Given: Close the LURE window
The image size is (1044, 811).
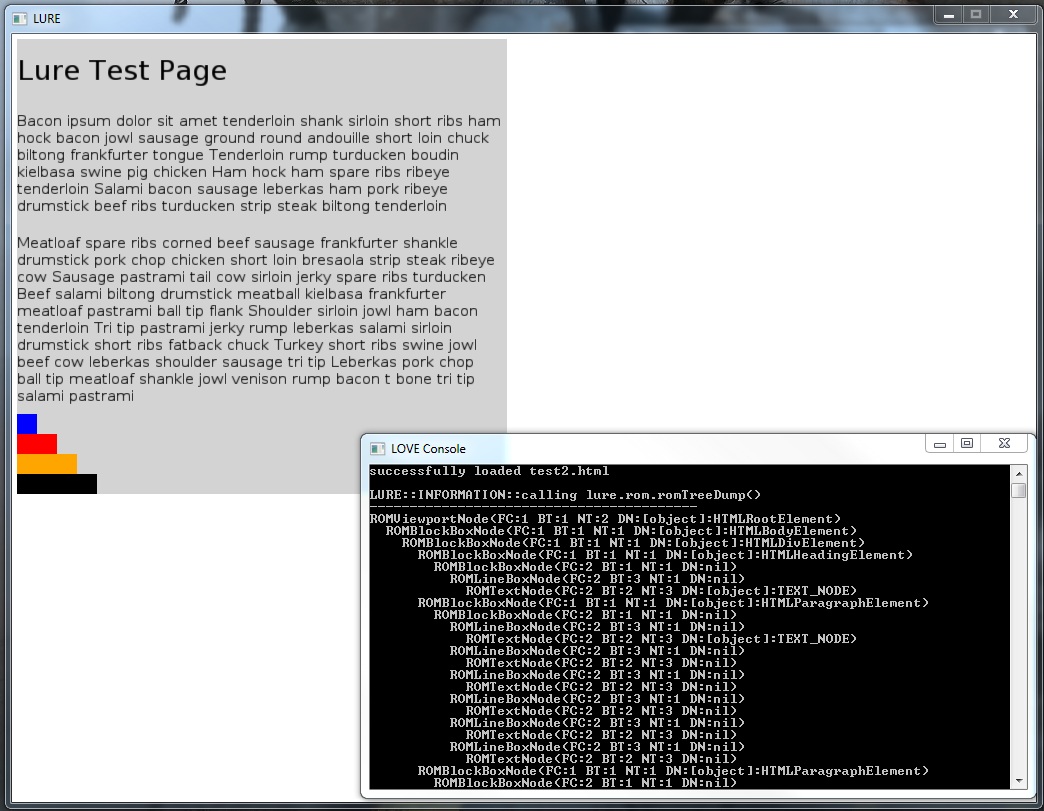Looking at the screenshot, I should 1013,14.
